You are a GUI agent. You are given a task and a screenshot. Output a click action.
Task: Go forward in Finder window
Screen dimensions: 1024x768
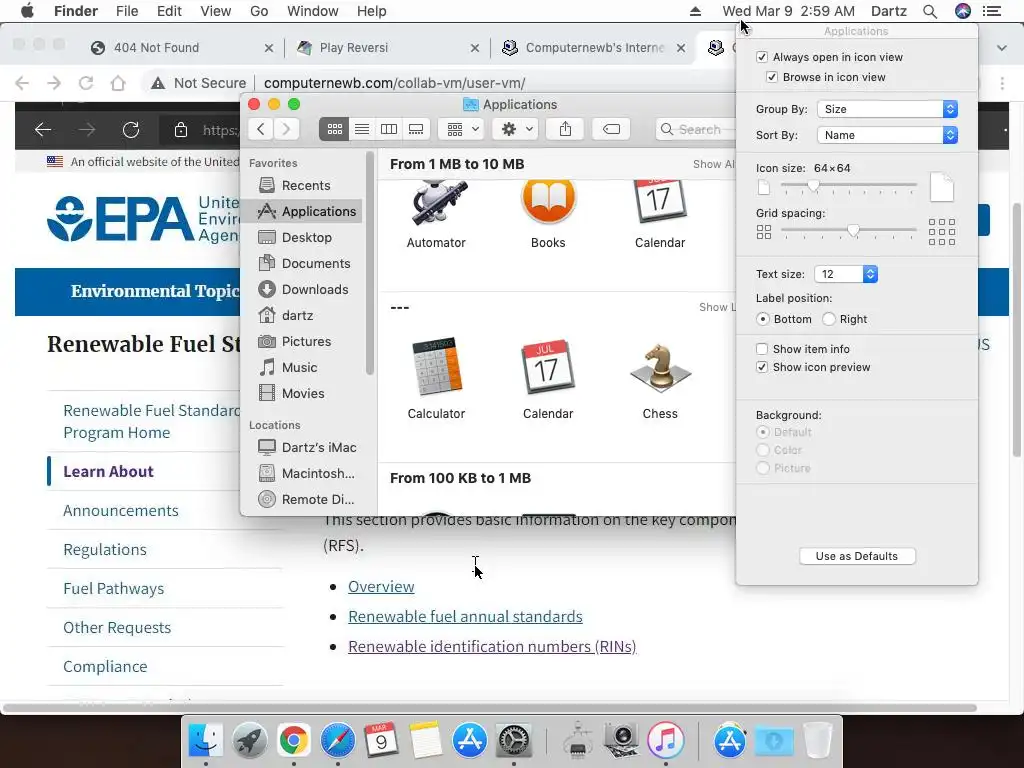pos(286,129)
